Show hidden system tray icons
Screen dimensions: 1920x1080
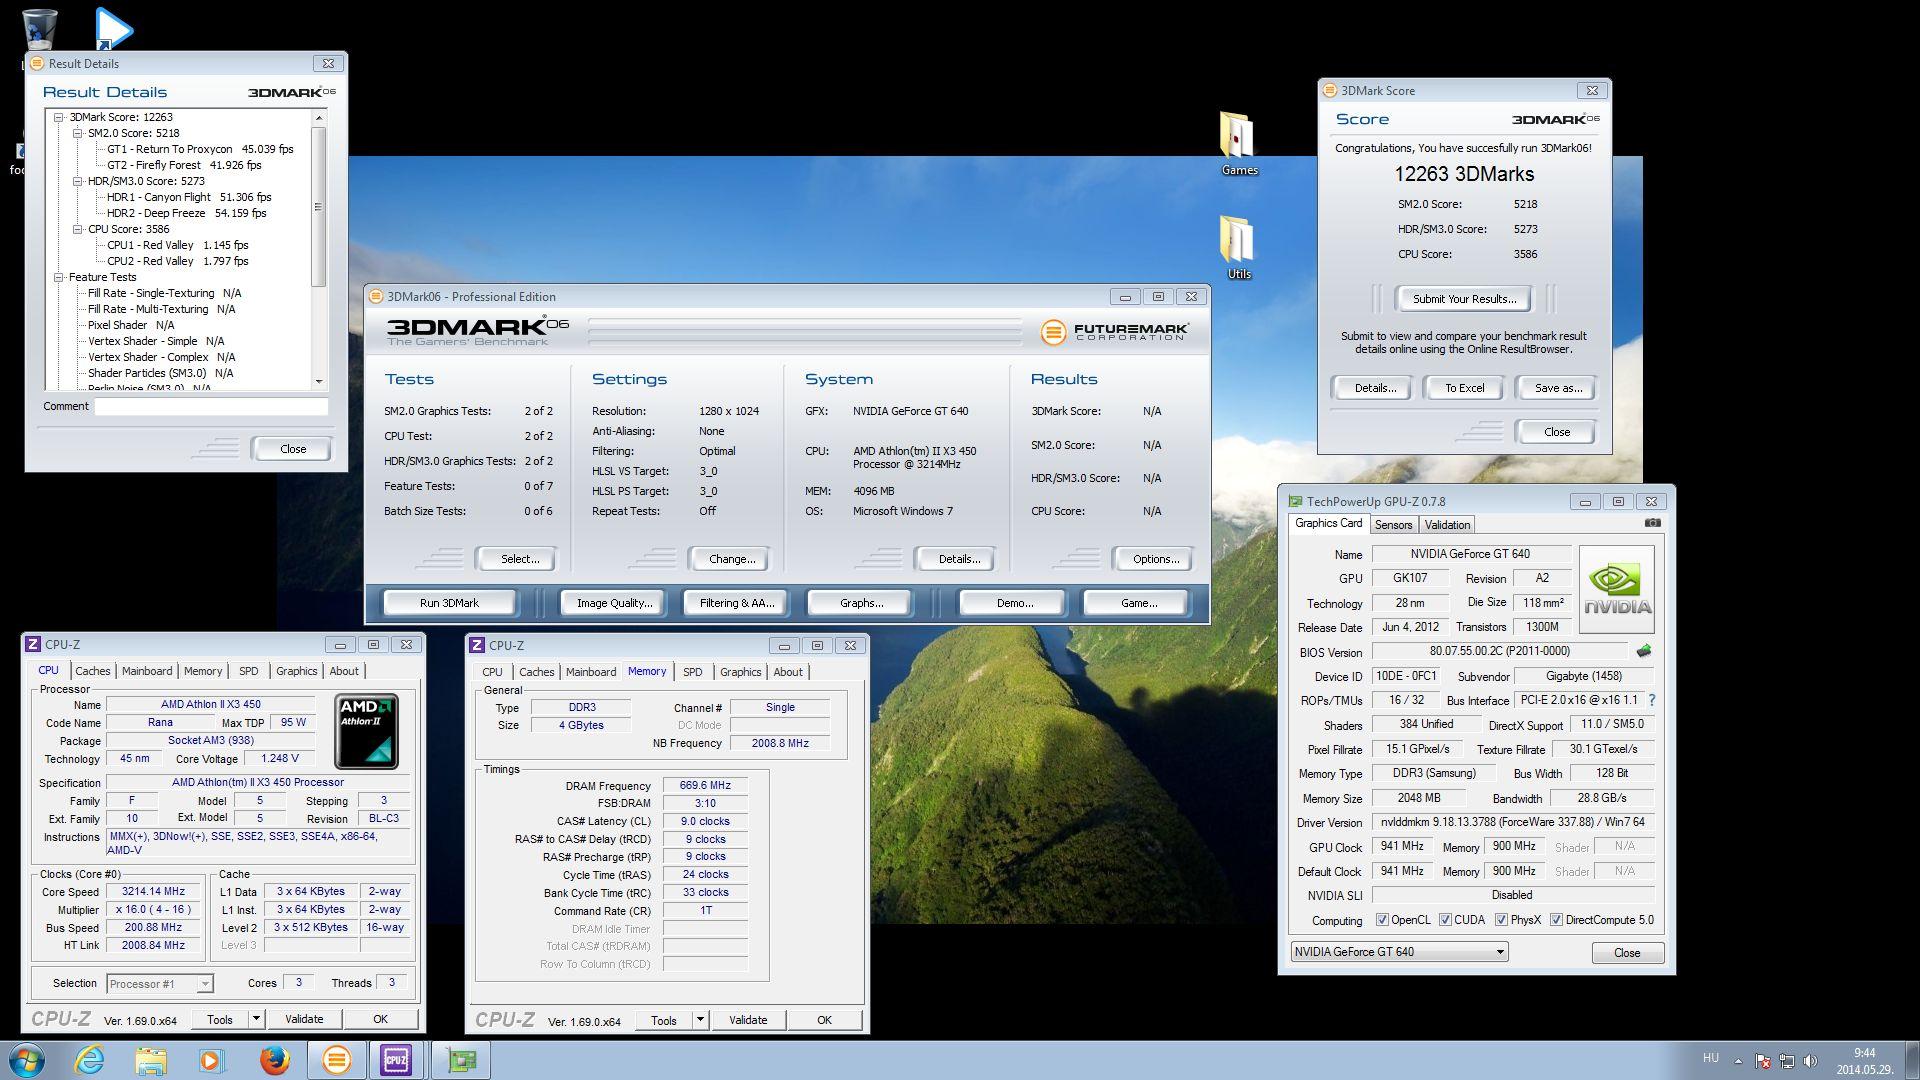point(1737,1061)
